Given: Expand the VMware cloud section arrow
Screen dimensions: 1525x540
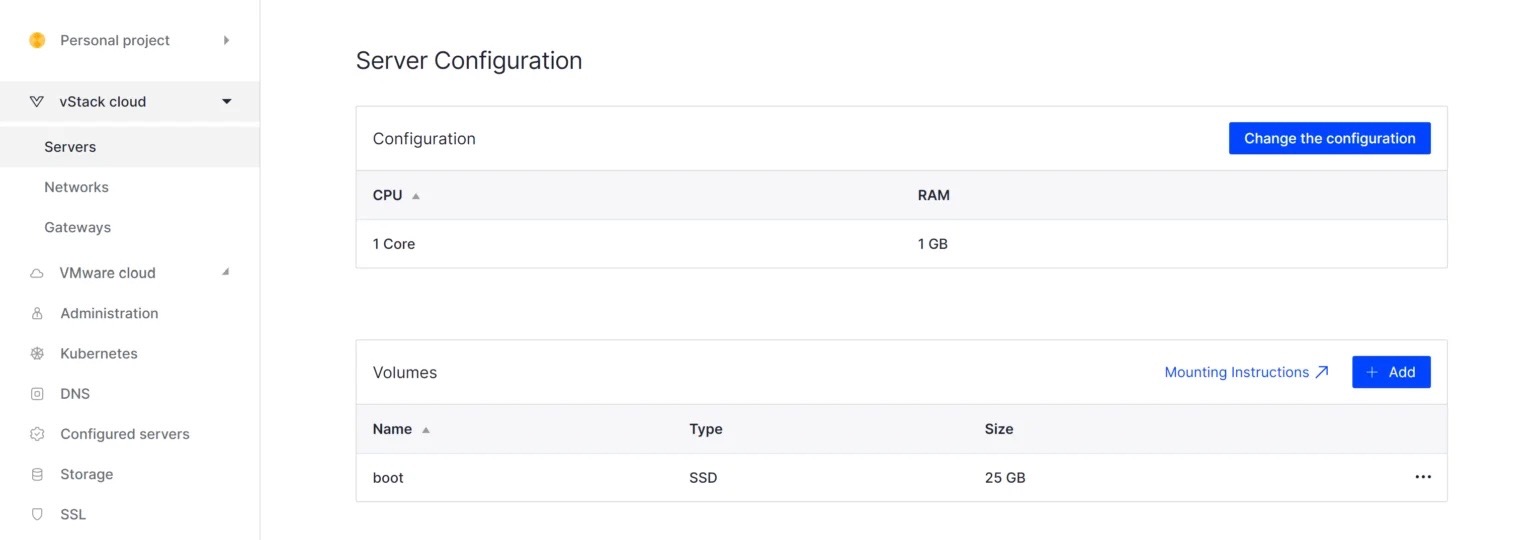Looking at the screenshot, I should (226, 272).
